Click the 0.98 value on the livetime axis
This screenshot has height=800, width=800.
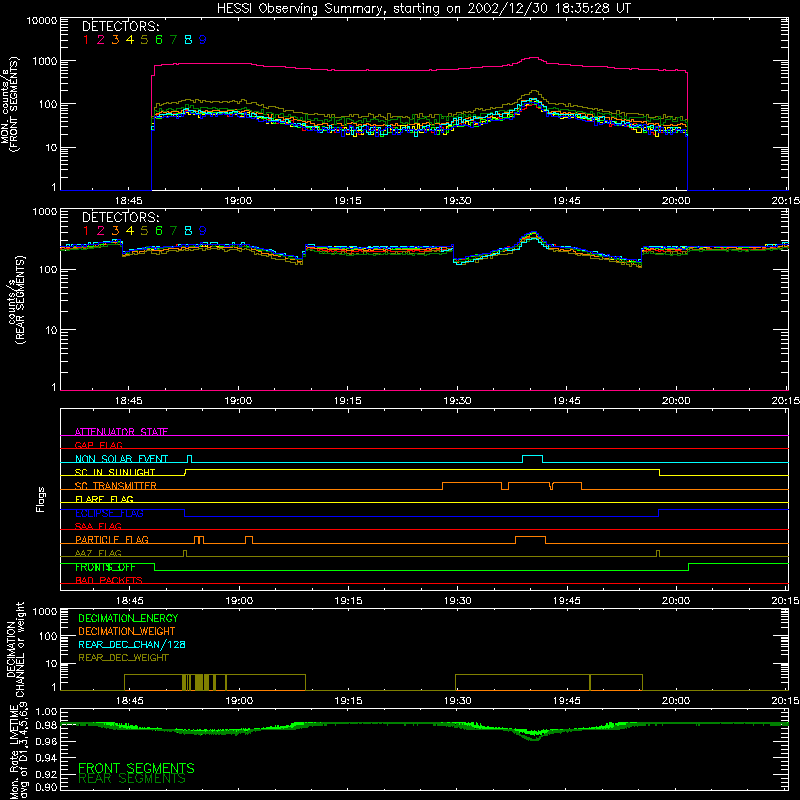tap(46, 725)
